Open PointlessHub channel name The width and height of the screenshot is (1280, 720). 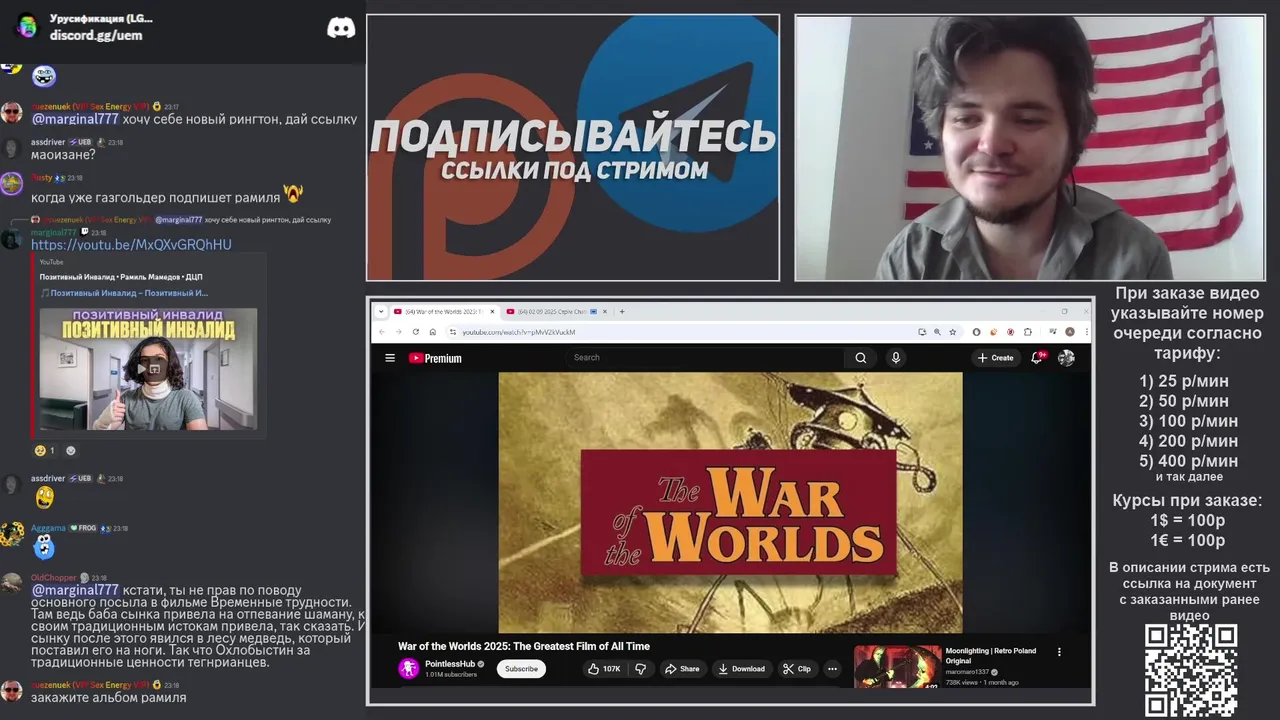450,664
